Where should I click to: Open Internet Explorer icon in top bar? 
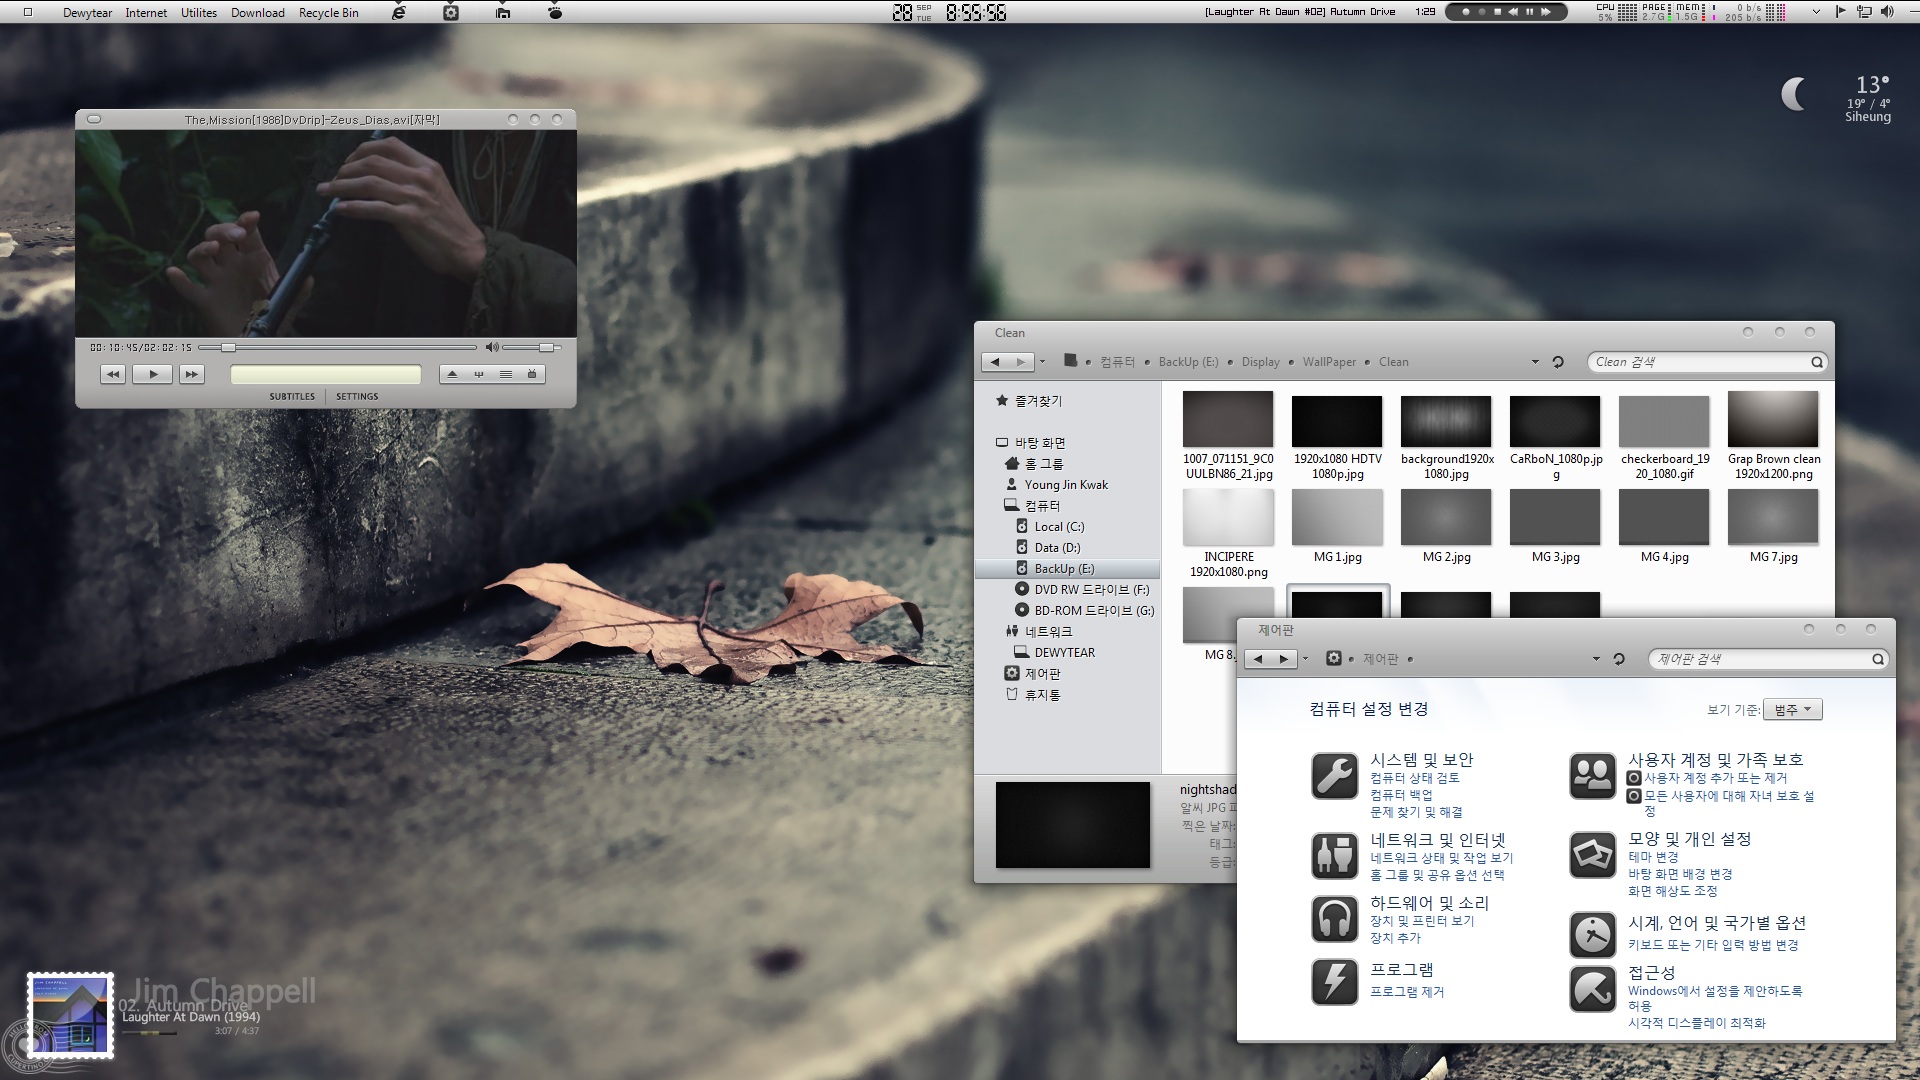[x=399, y=12]
